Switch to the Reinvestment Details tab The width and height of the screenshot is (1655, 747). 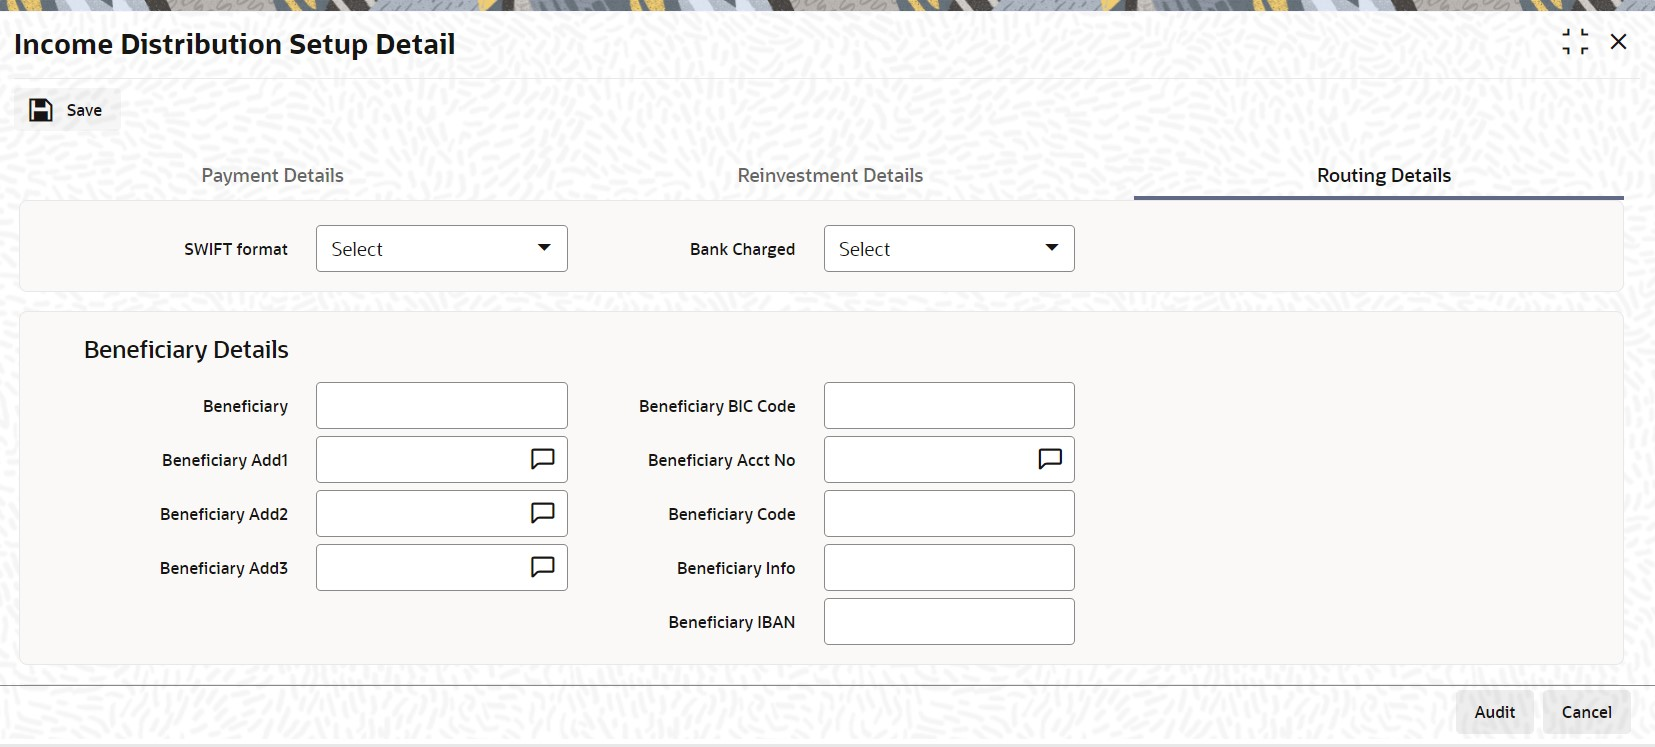coord(830,175)
